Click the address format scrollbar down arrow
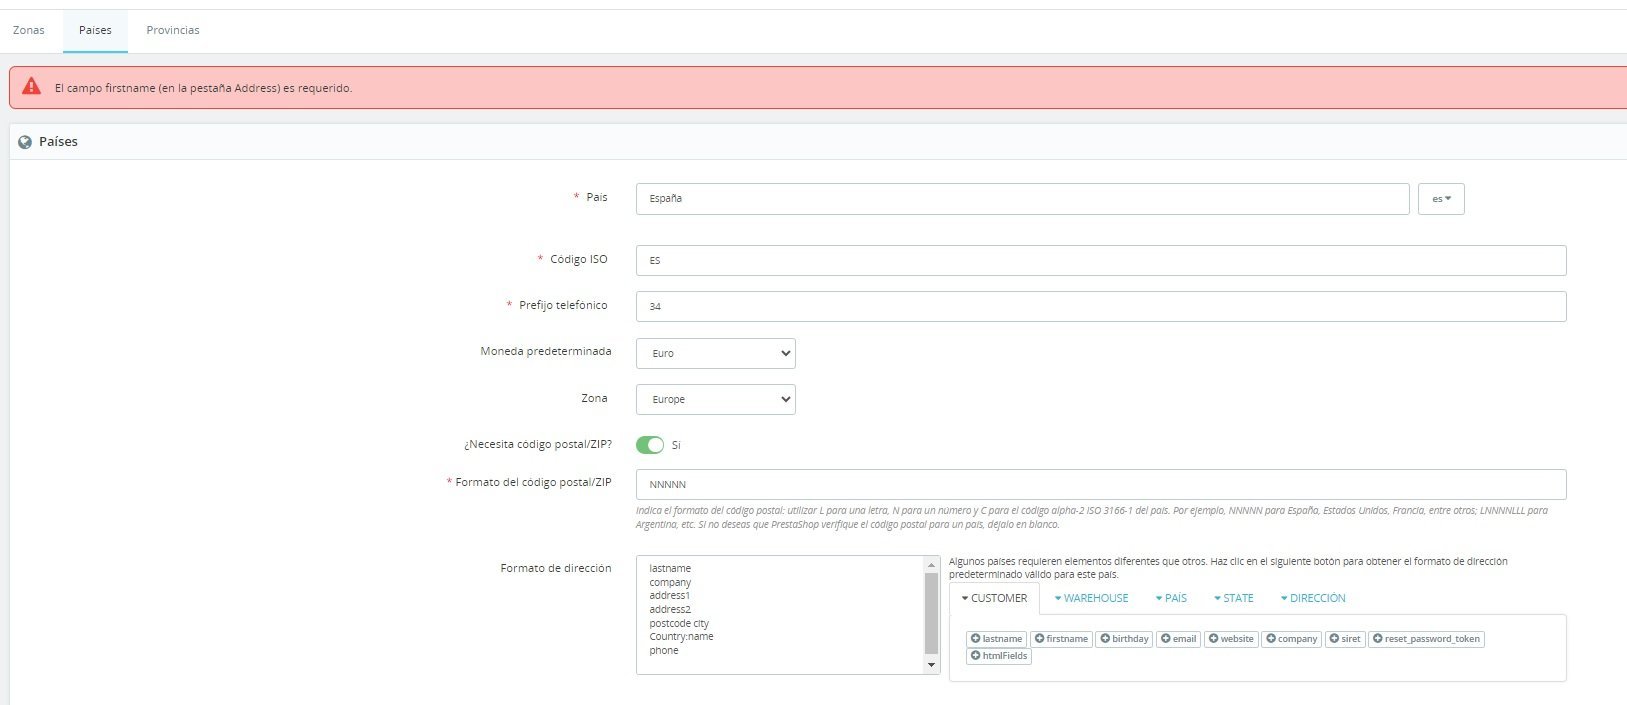 point(932,665)
